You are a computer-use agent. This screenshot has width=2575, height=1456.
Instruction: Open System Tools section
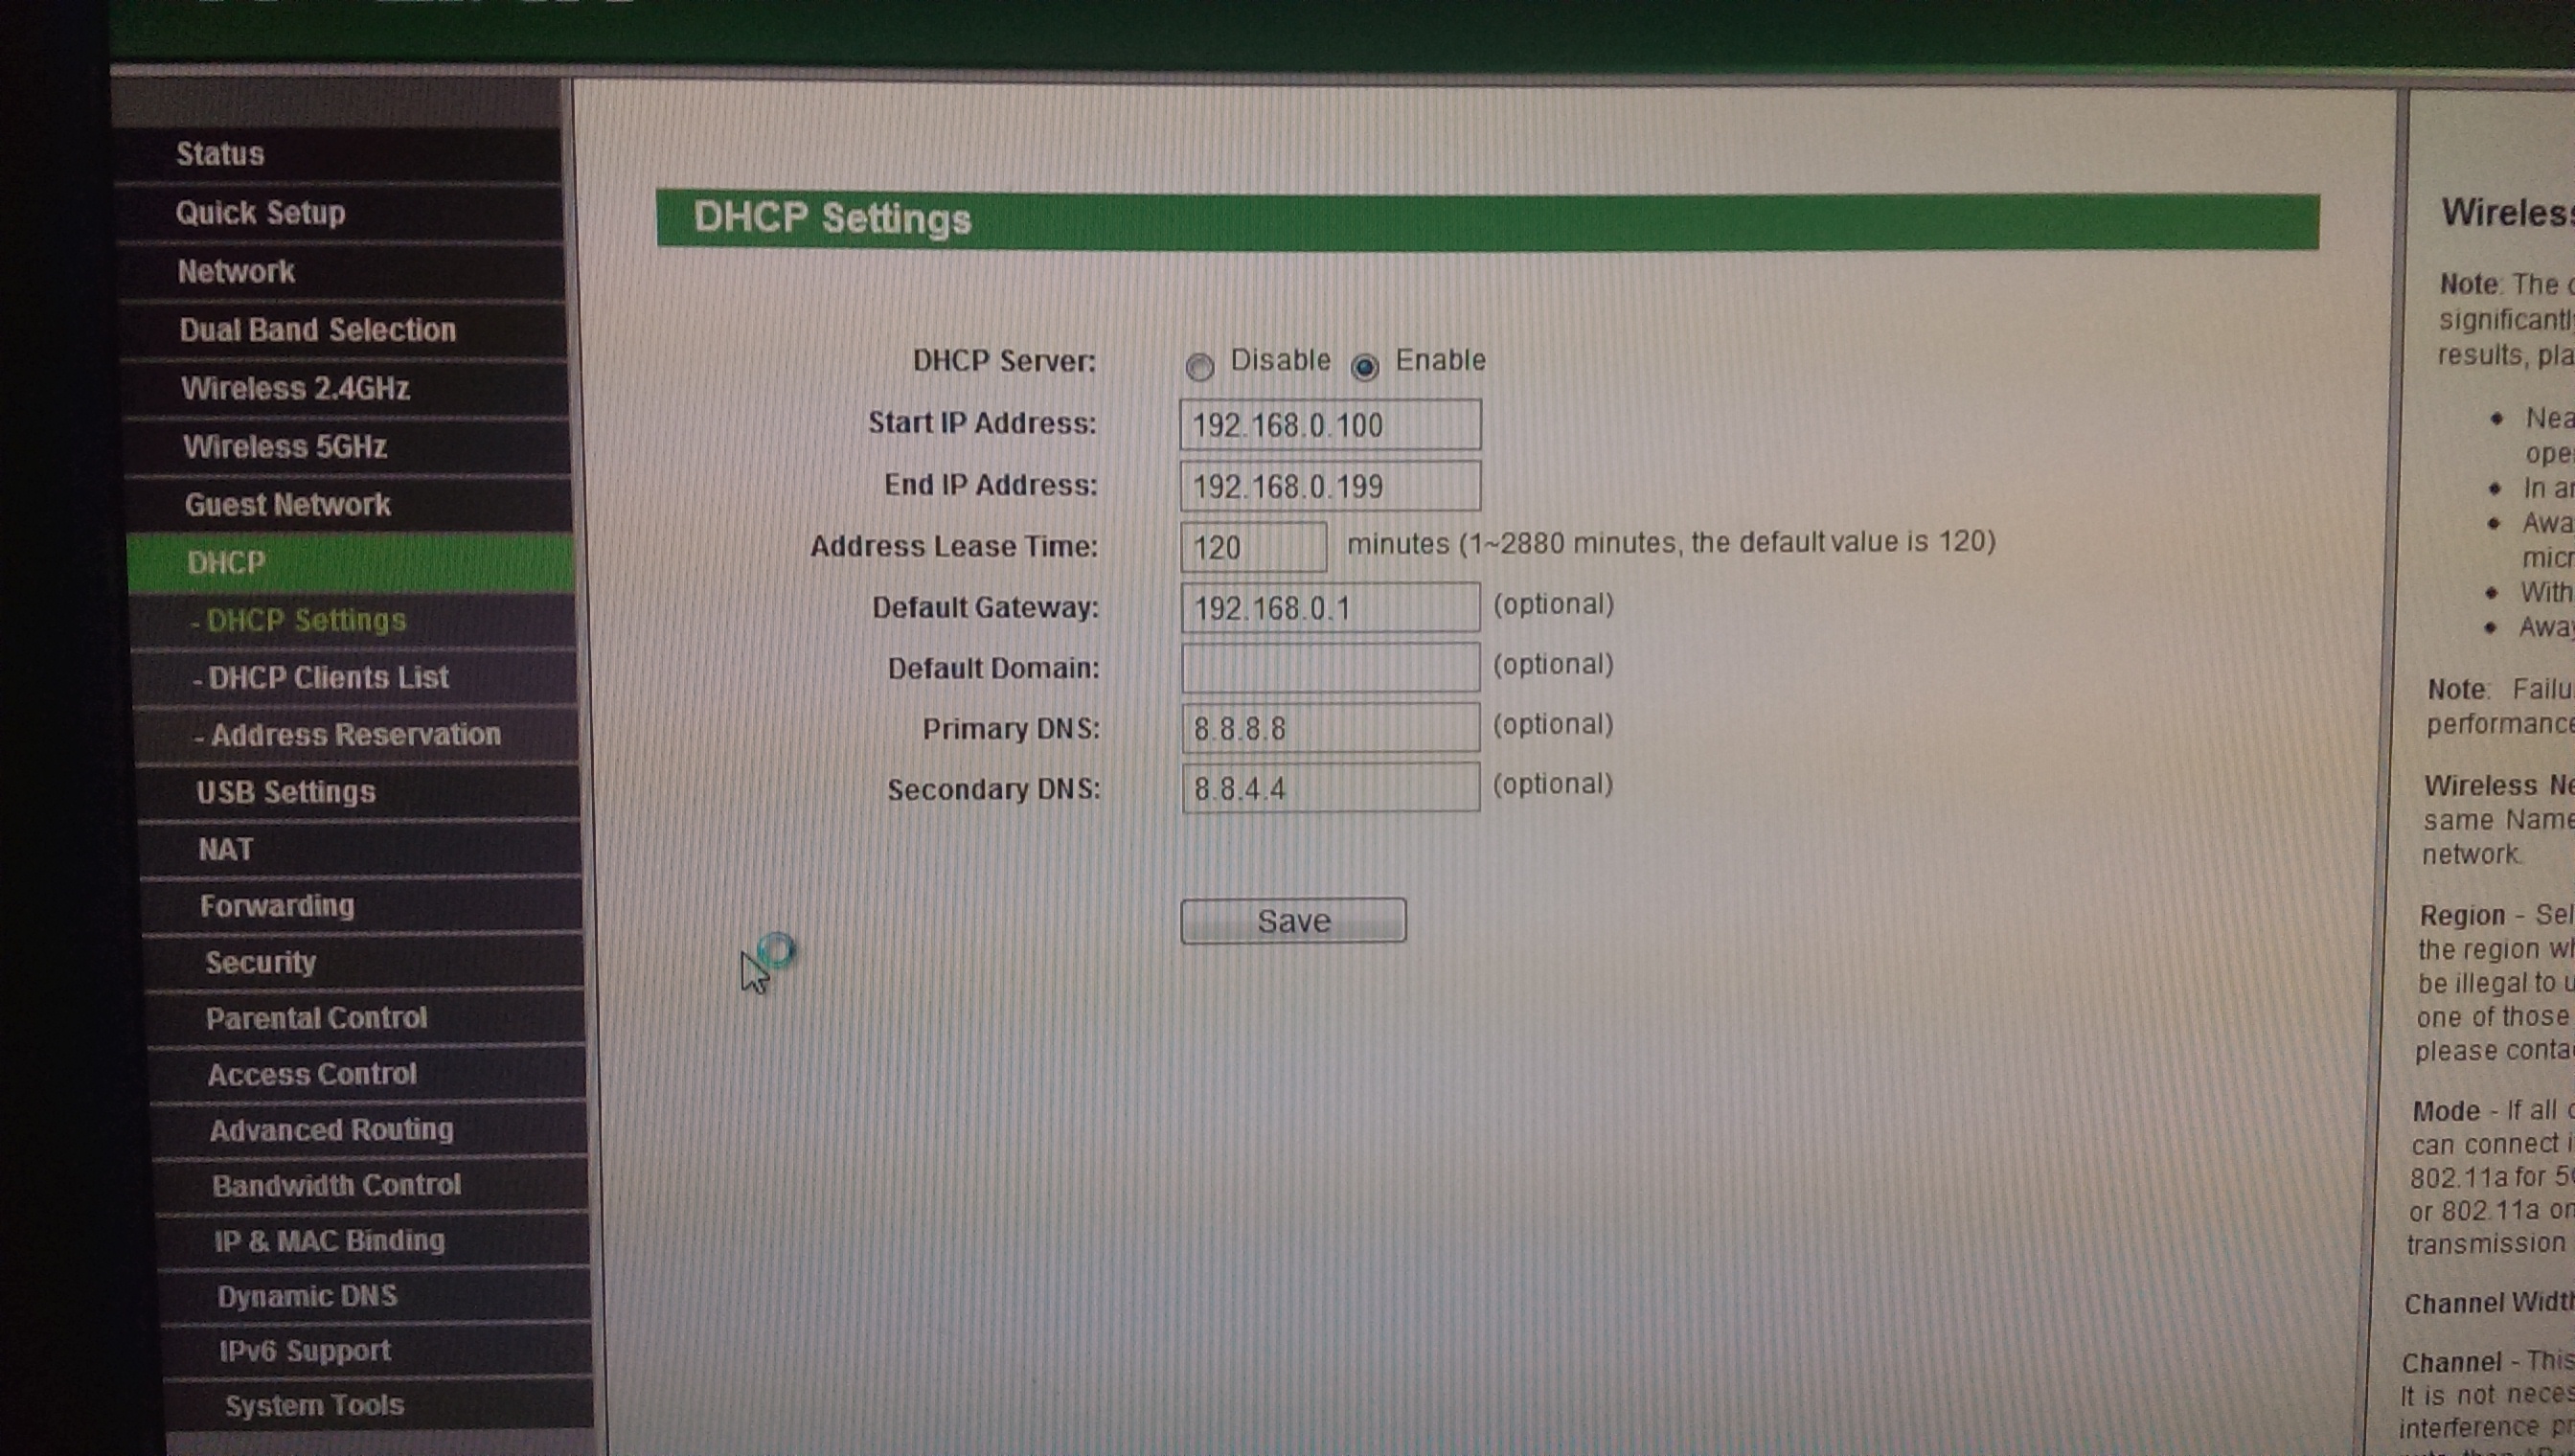[314, 1406]
